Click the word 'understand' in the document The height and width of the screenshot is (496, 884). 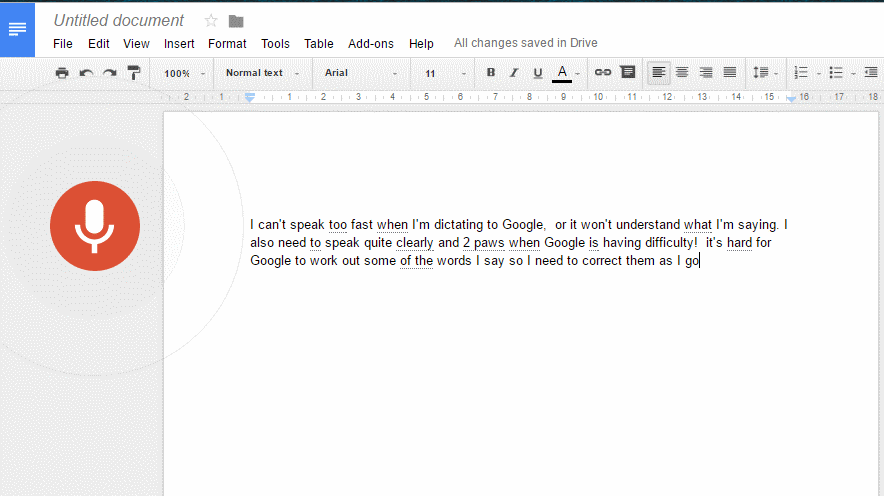tap(648, 225)
